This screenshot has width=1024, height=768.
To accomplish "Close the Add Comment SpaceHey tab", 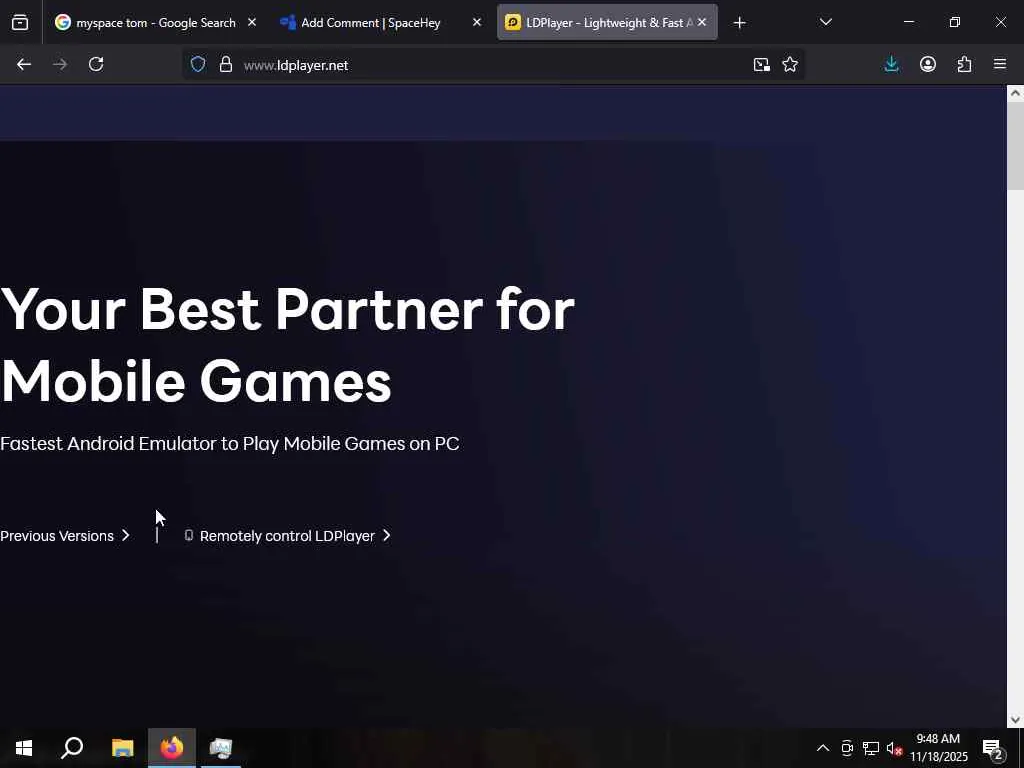I will click(477, 23).
